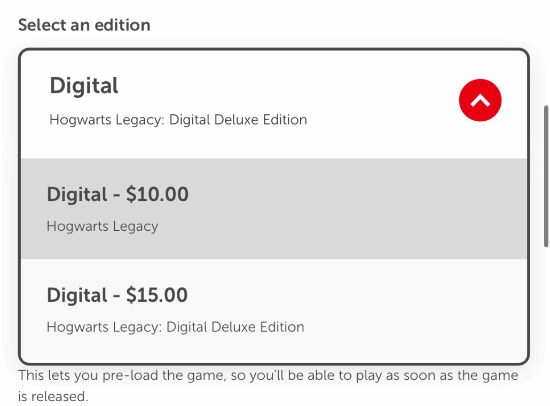The width and height of the screenshot is (550, 406).
Task: Click the $15.00 price text
Action: 157,295
